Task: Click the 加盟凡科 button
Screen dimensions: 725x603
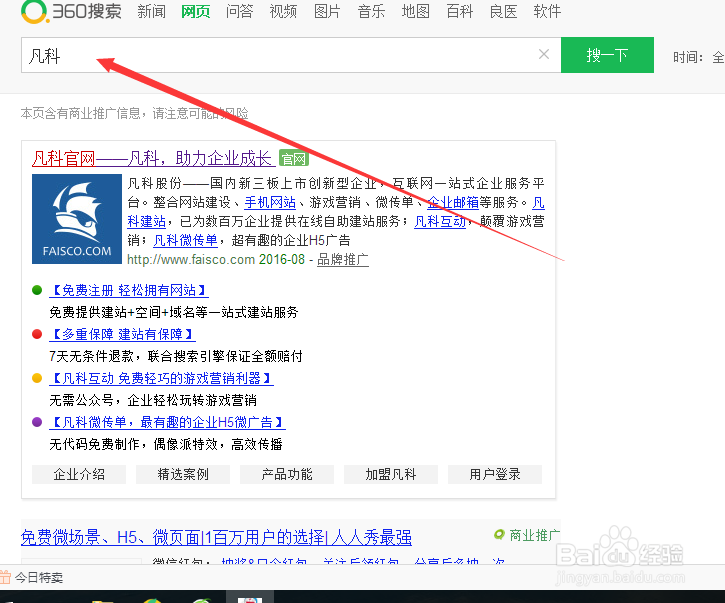Action: click(x=391, y=474)
